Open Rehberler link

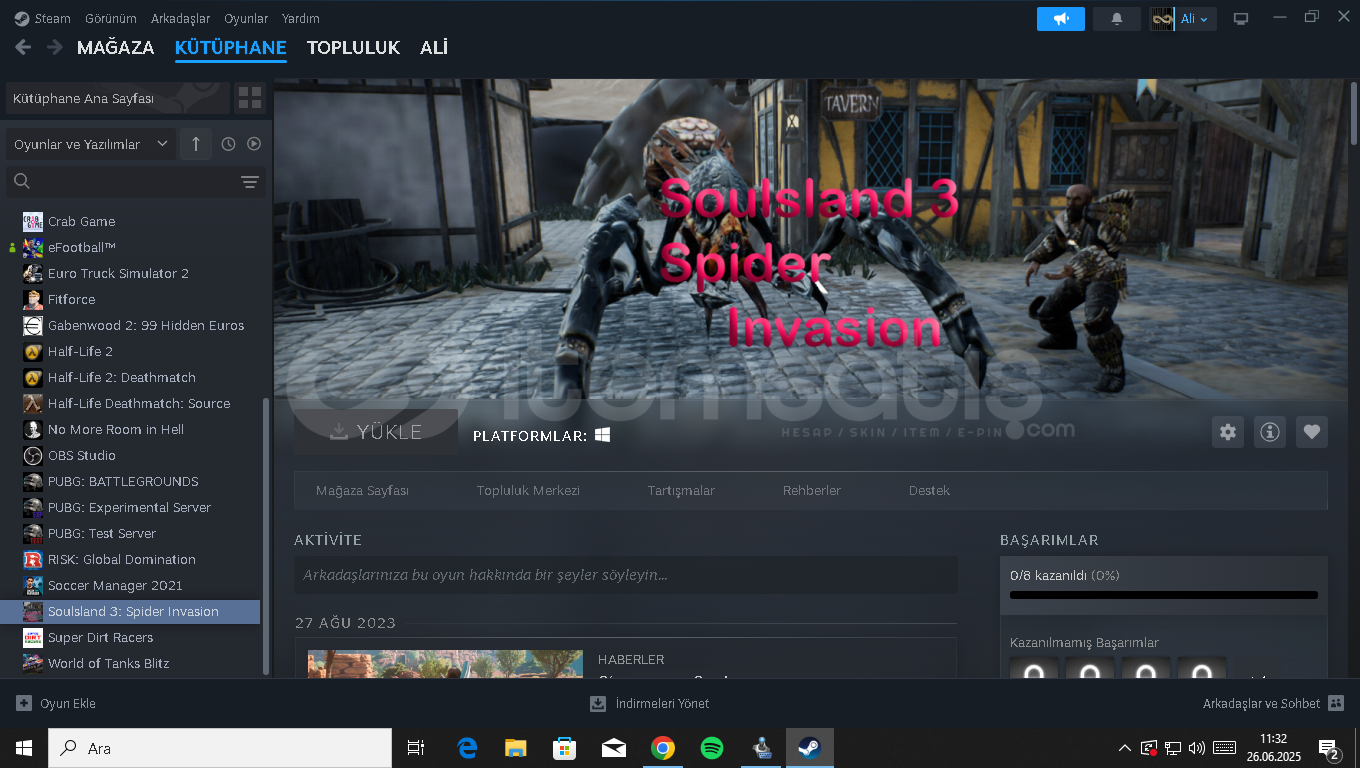(812, 490)
